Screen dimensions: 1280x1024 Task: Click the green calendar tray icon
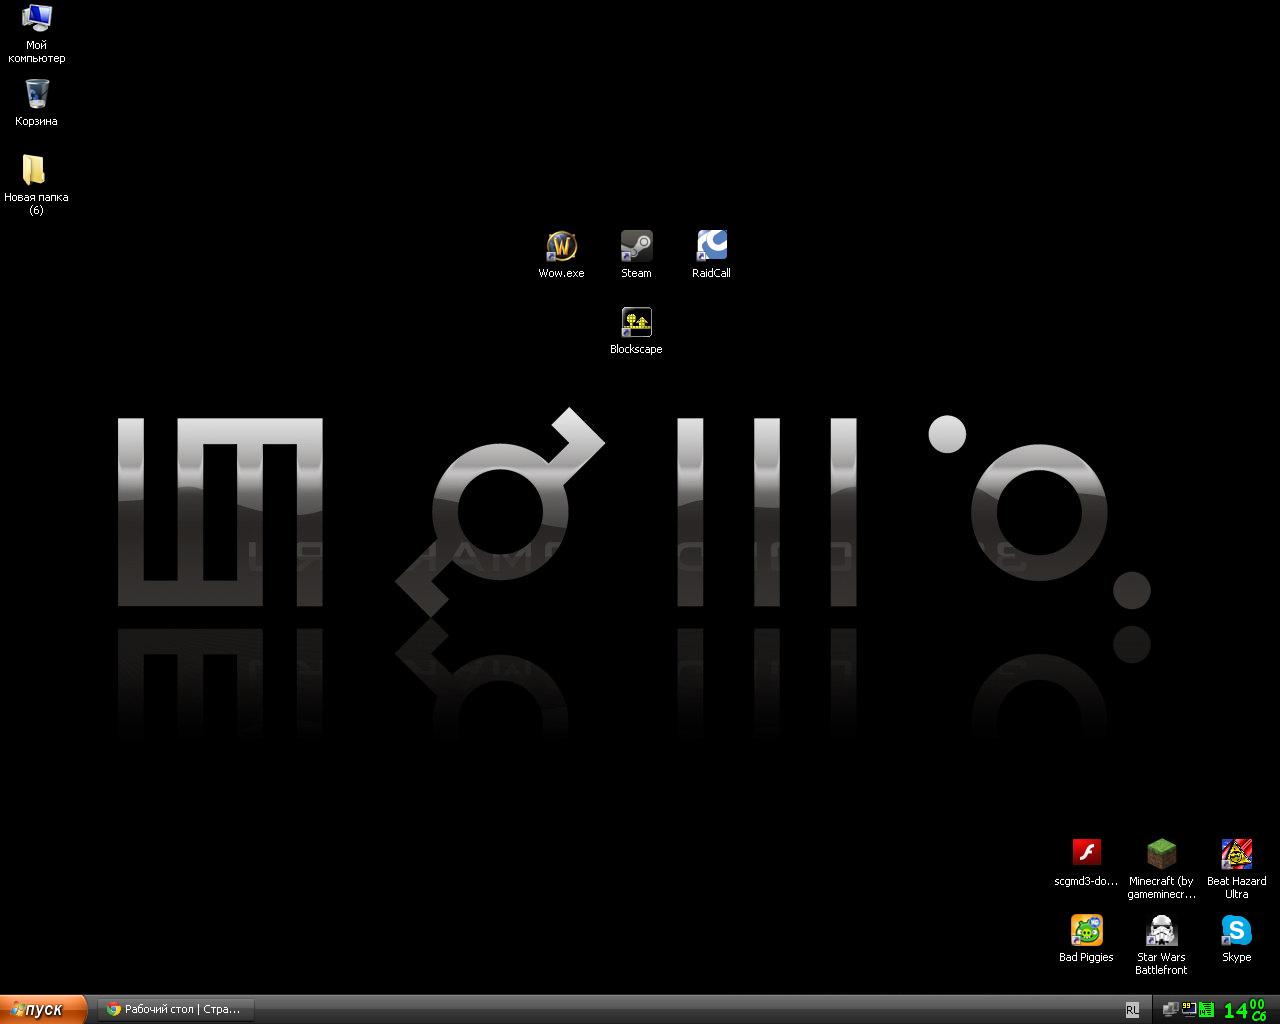(1208, 1010)
